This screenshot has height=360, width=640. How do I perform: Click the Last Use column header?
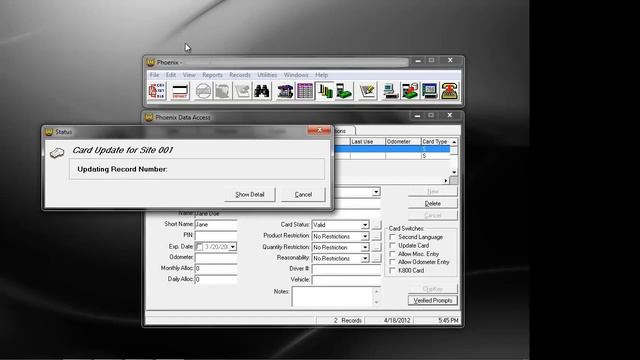tap(367, 142)
